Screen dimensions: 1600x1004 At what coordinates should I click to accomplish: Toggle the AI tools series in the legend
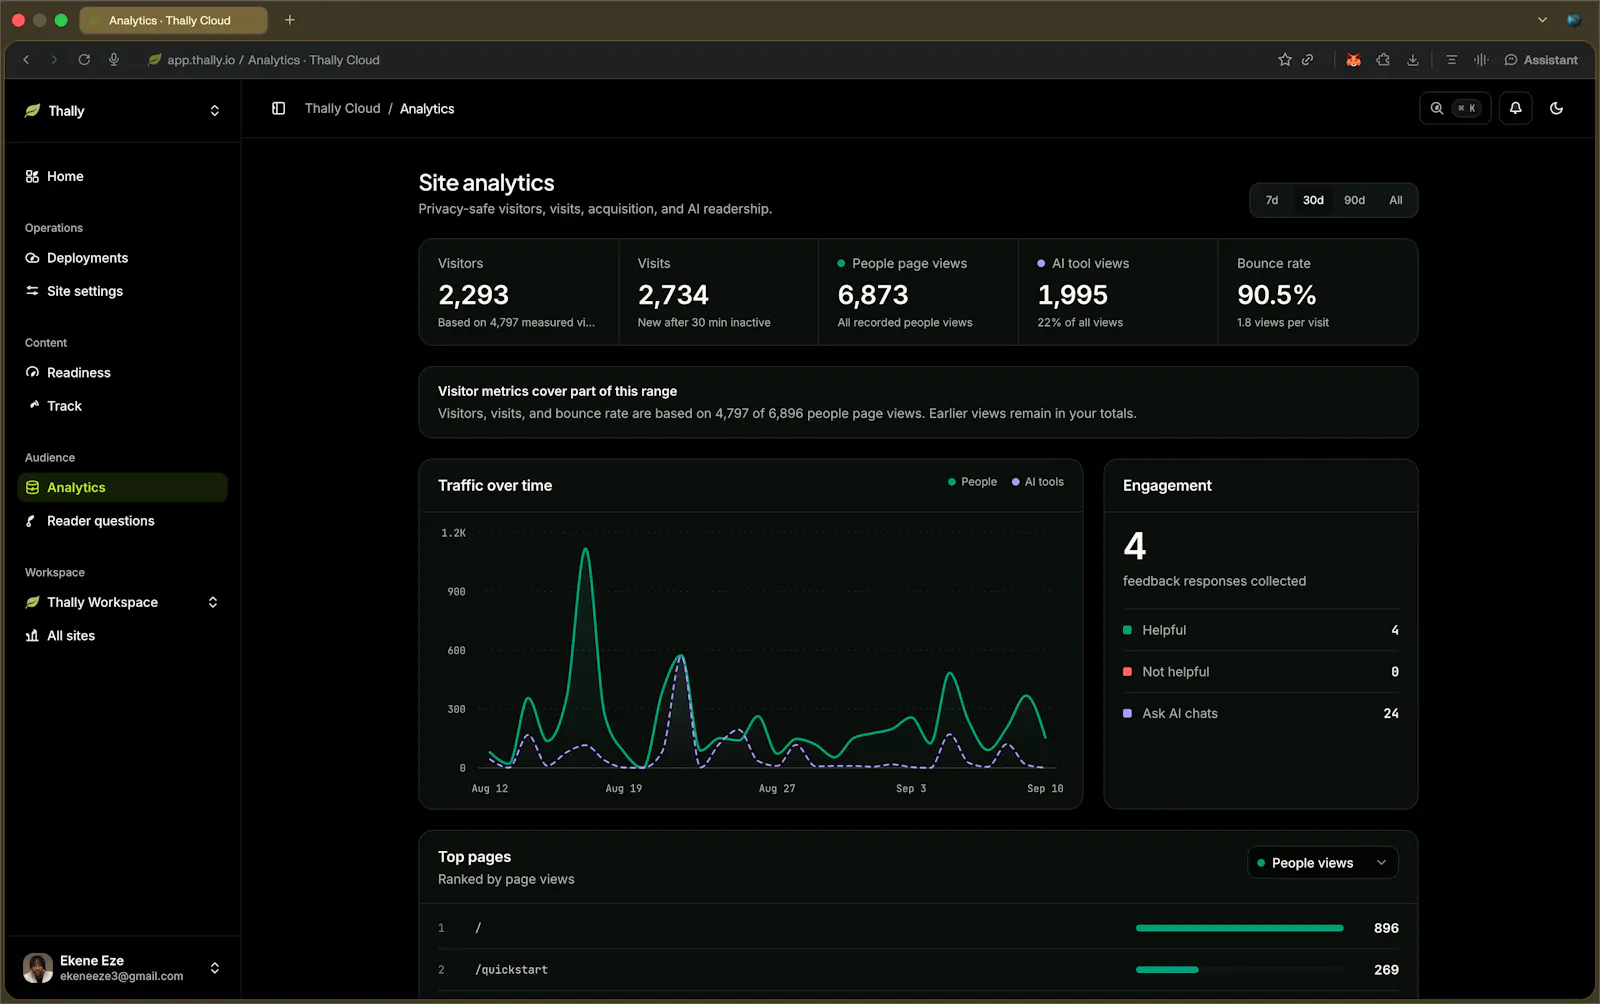pos(1038,482)
